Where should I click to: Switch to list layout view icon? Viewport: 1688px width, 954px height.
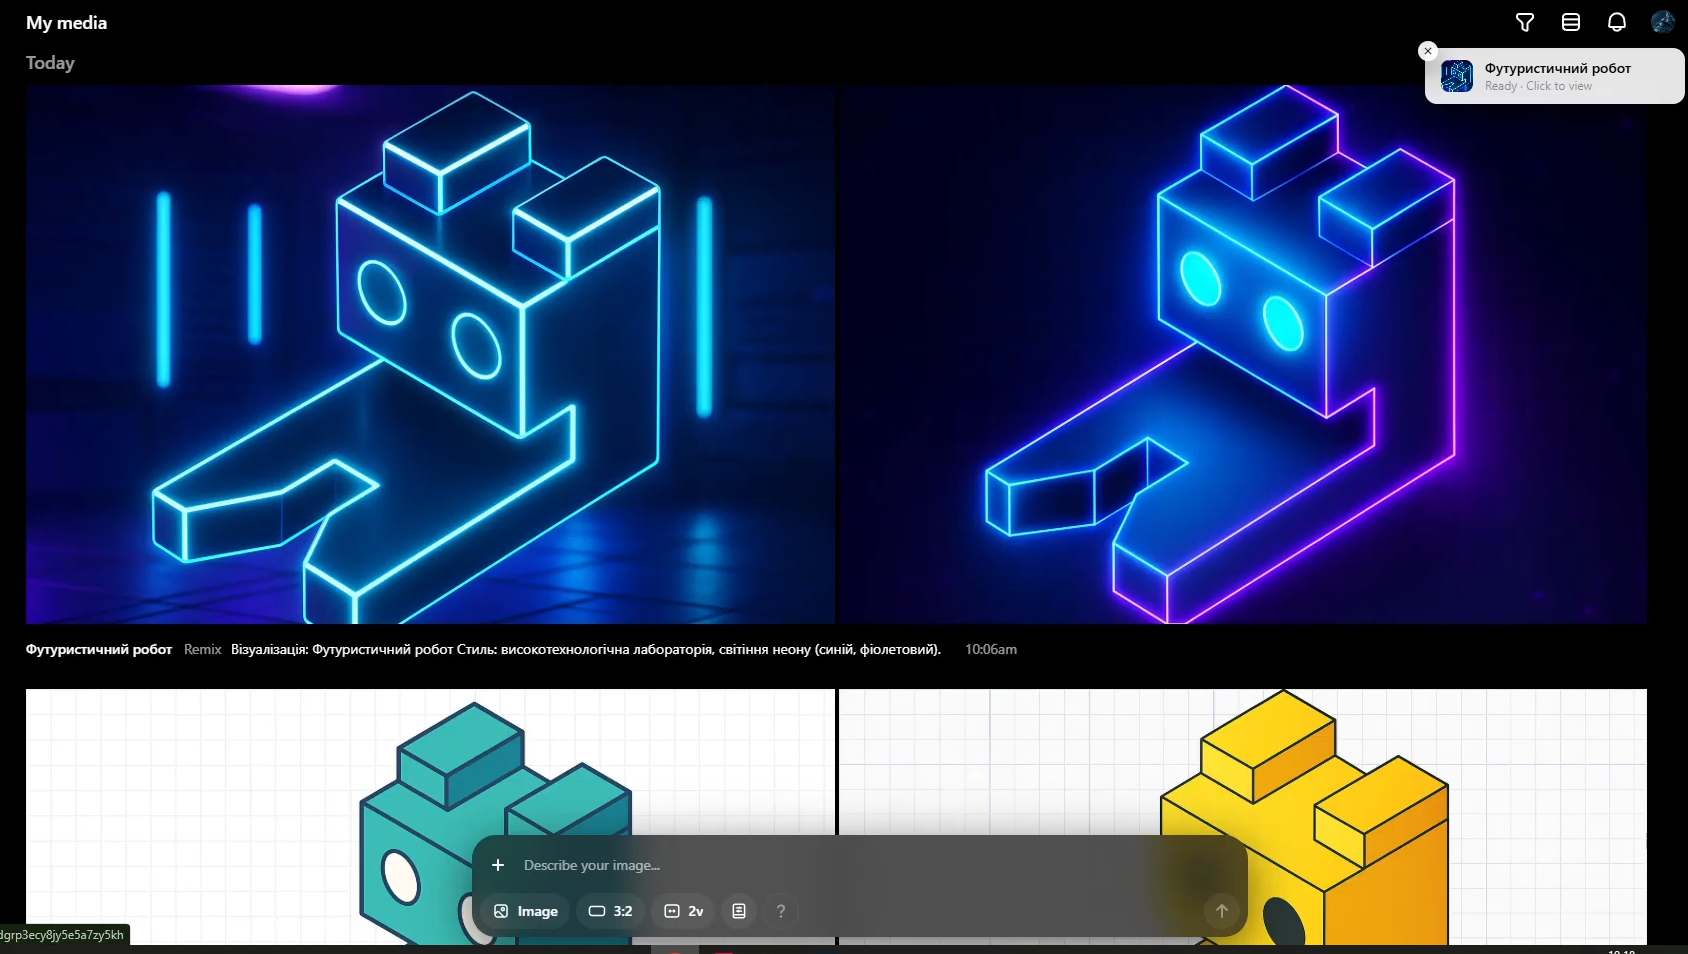[1570, 22]
